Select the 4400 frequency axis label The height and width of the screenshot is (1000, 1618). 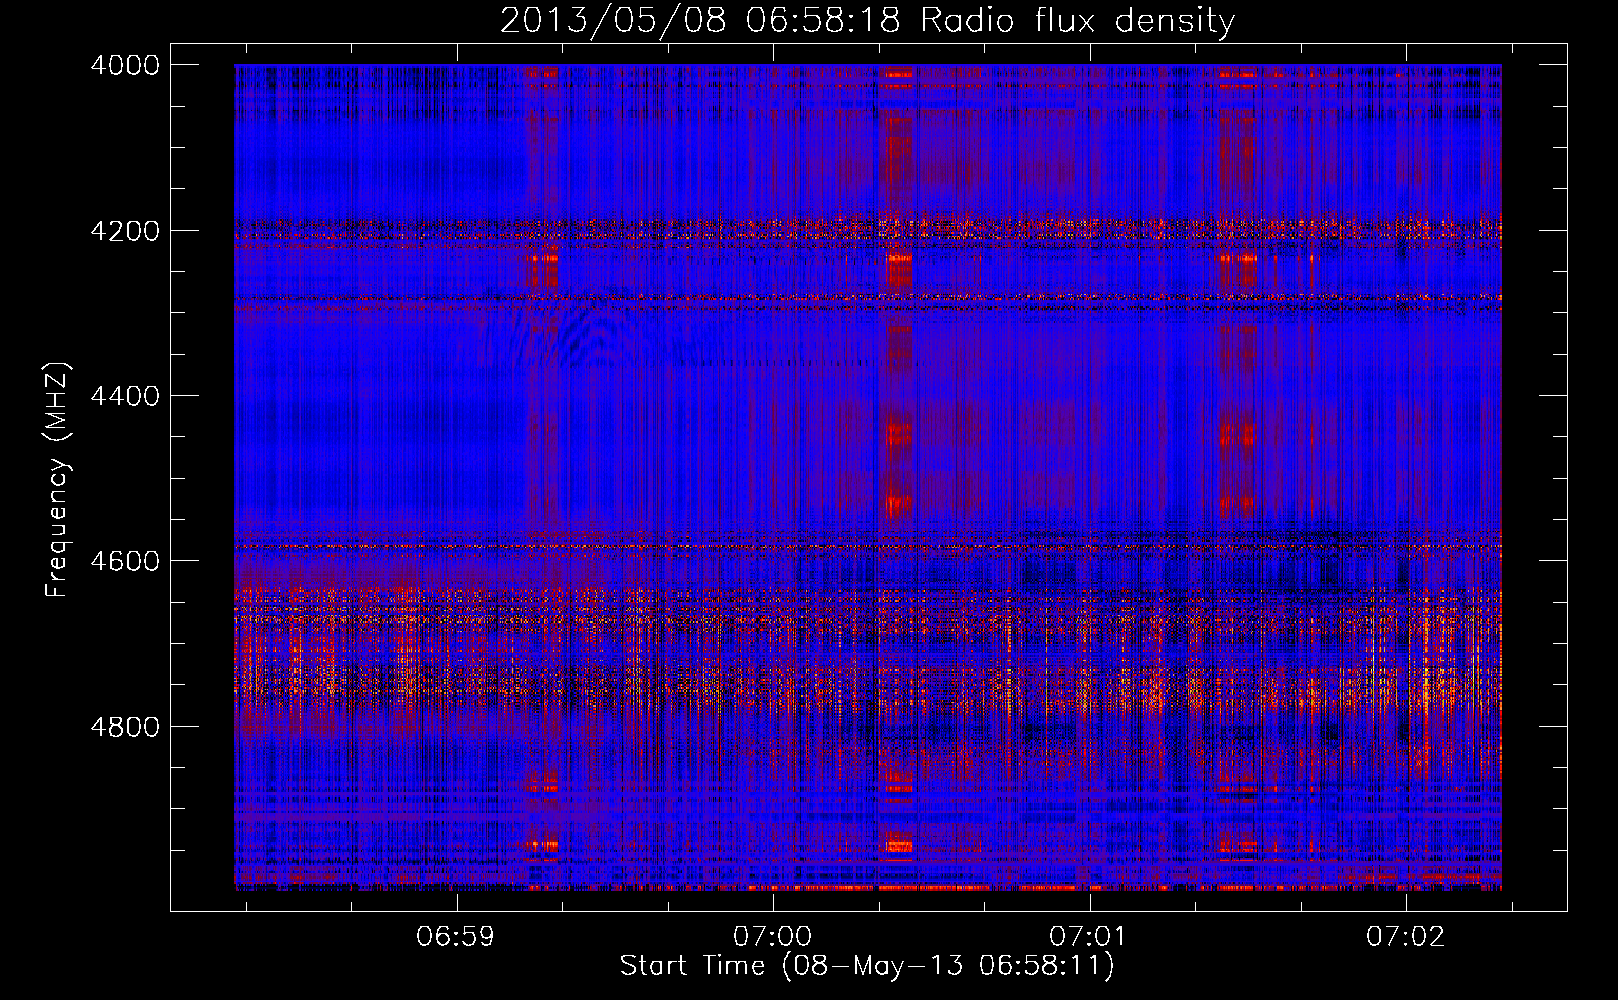[x=125, y=396]
